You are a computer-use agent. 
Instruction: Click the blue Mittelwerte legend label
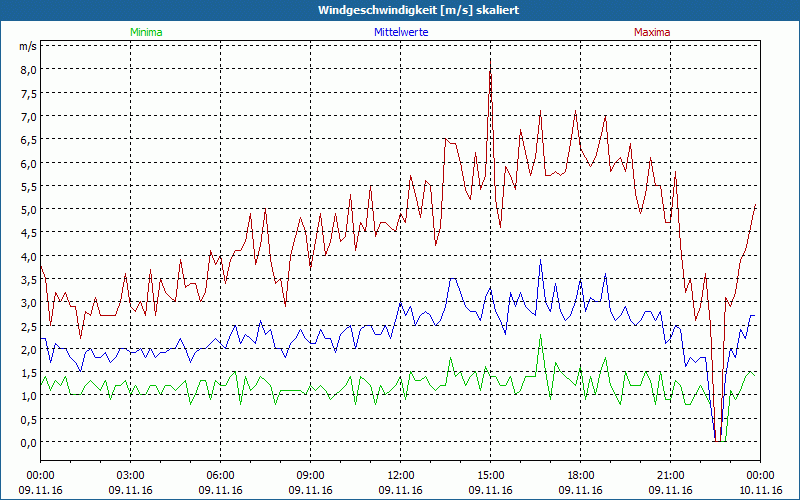click(x=401, y=32)
